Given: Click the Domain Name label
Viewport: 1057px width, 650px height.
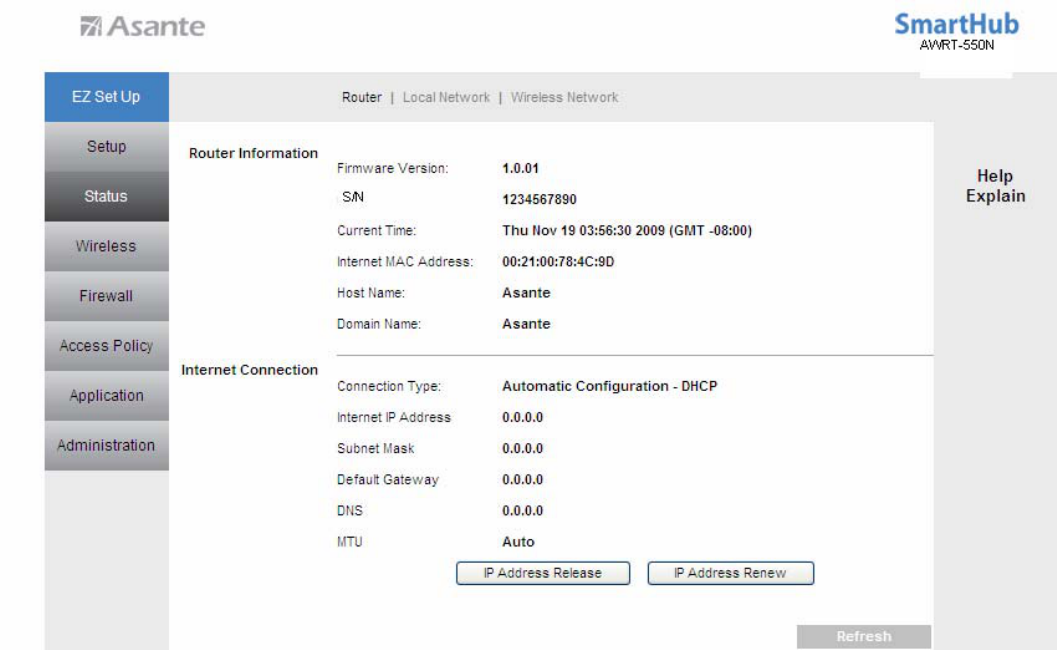Looking at the screenshot, I should click(x=379, y=324).
